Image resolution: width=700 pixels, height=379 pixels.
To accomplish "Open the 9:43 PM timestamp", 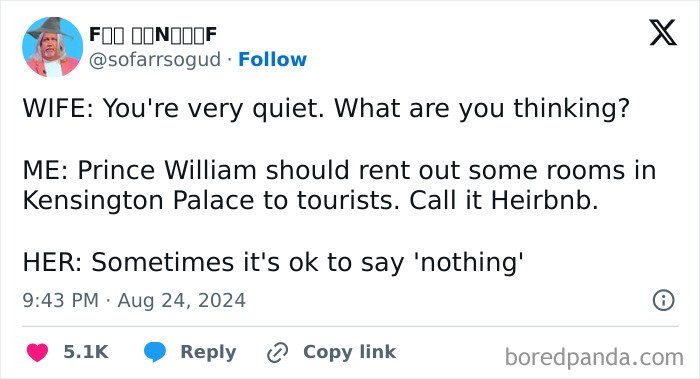I will click(x=60, y=300).
